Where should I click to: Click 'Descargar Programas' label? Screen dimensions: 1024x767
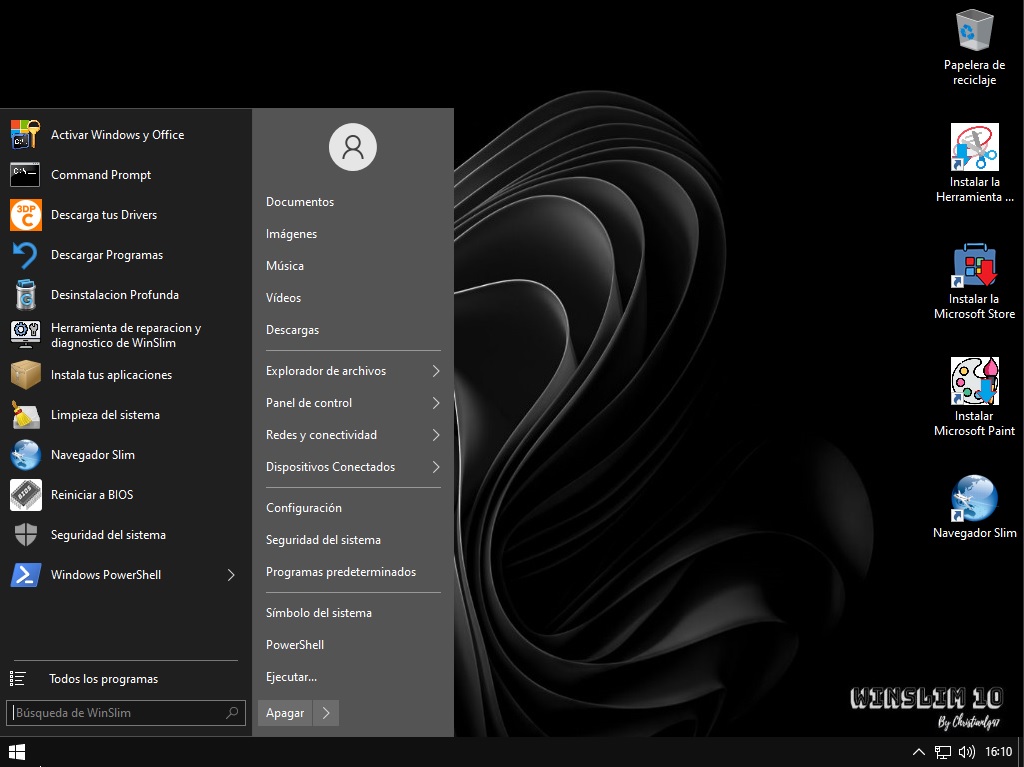(x=107, y=255)
